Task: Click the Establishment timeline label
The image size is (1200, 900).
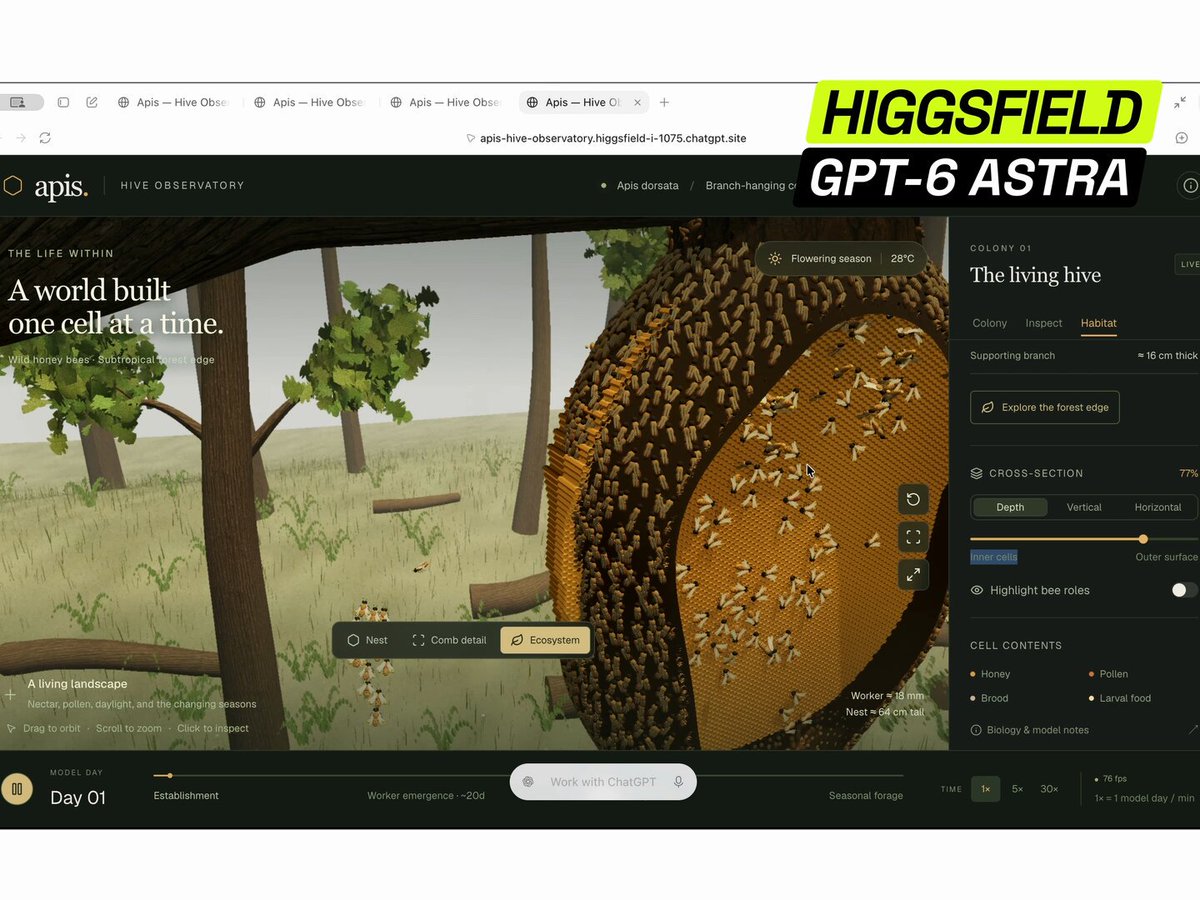Action: [186, 796]
